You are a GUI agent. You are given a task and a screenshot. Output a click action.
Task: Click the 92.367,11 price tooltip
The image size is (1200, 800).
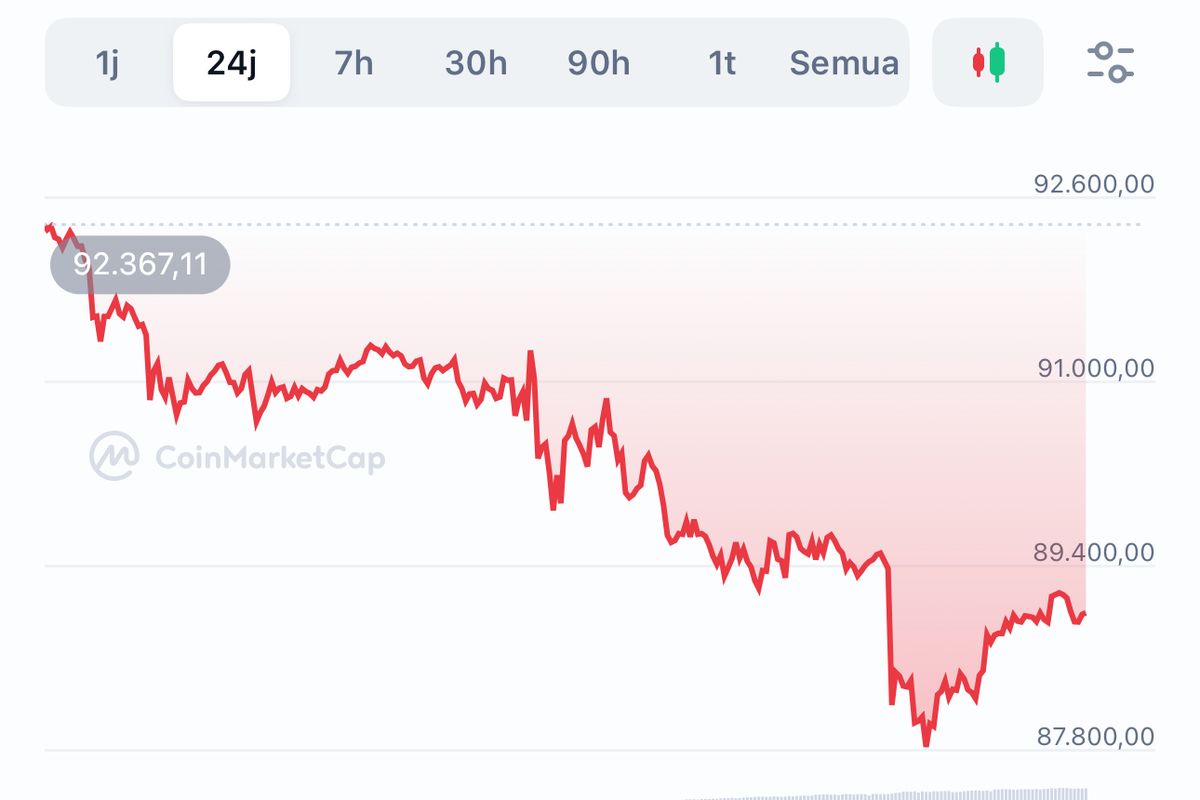coord(140,264)
